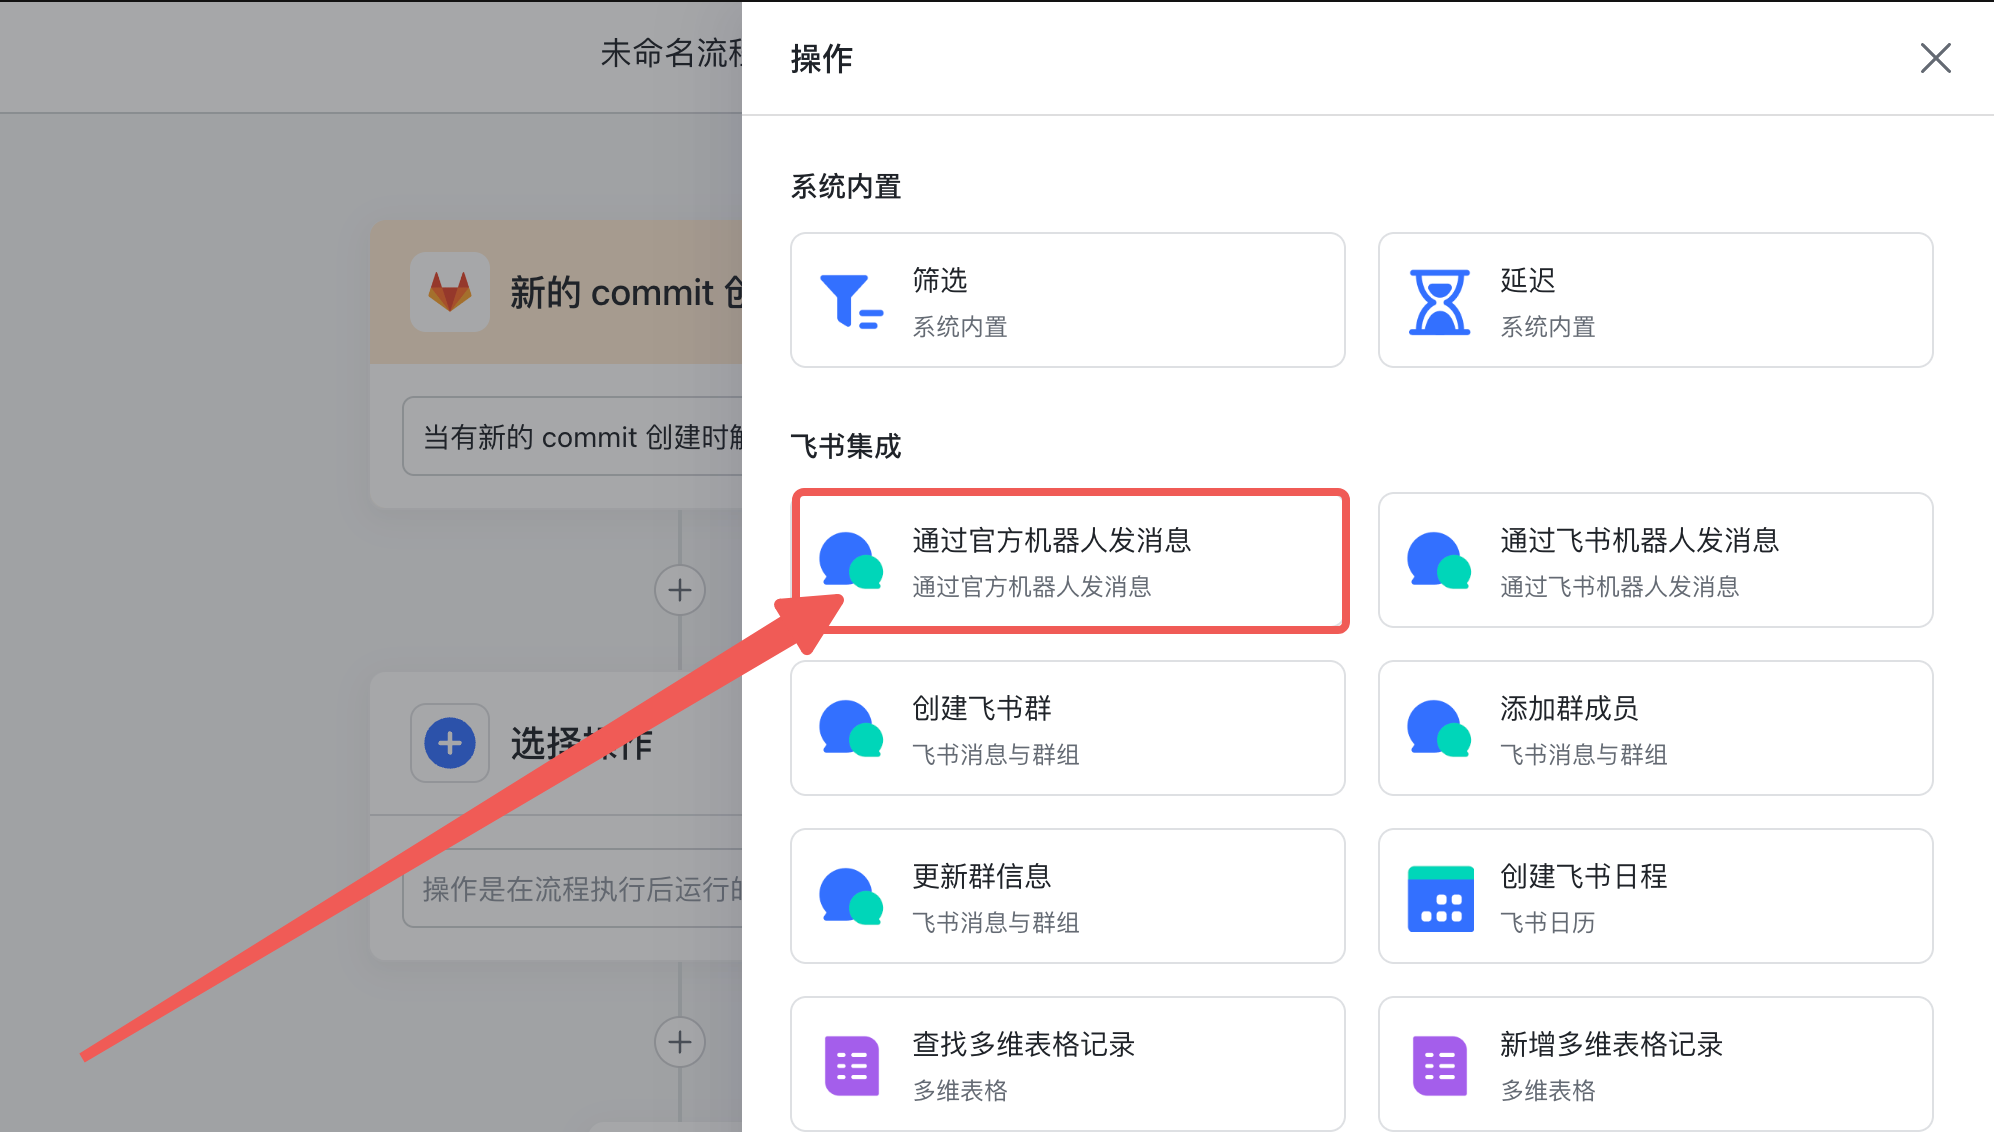Click 系统内置 subtitle under 筛选
1994x1132 pixels.
pos(960,326)
